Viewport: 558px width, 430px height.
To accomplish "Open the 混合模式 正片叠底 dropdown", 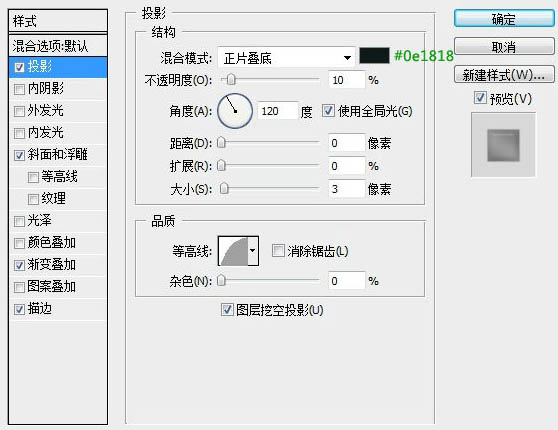I will pyautogui.click(x=286, y=57).
